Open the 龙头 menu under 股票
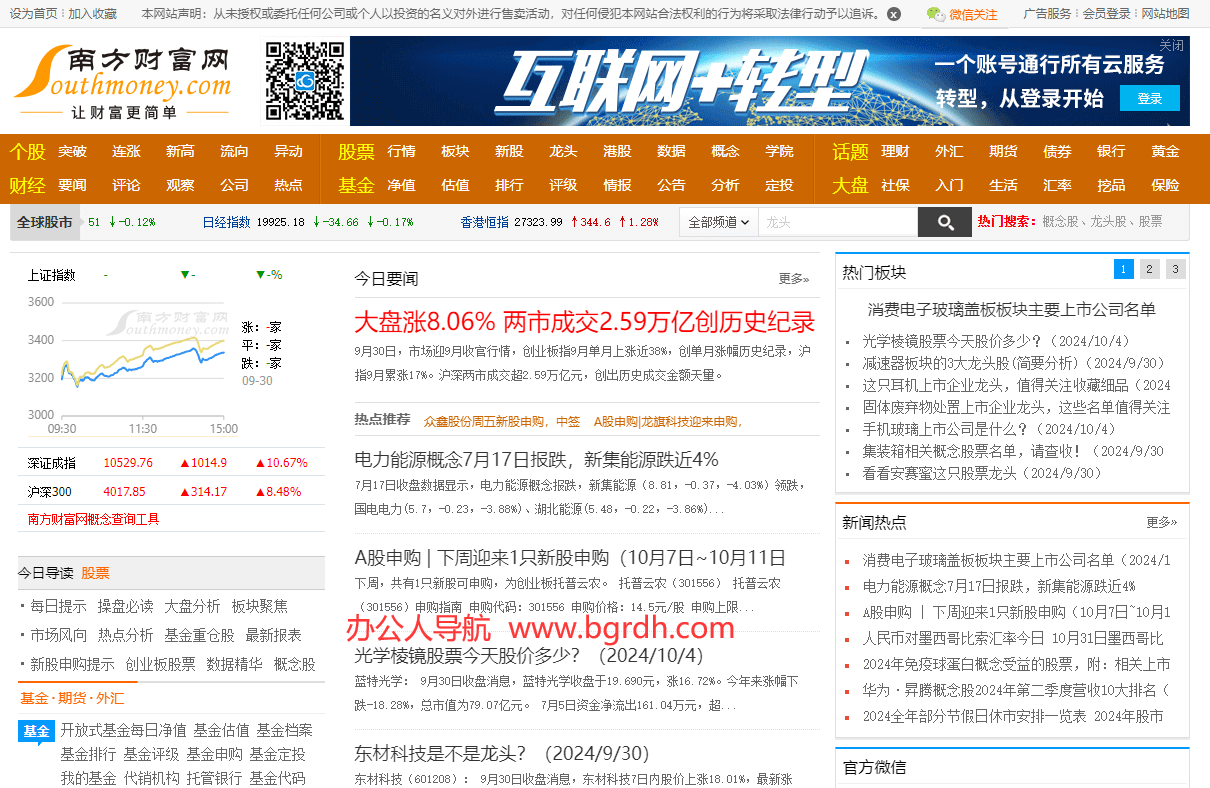Image resolution: width=1210 pixels, height=788 pixels. point(563,151)
